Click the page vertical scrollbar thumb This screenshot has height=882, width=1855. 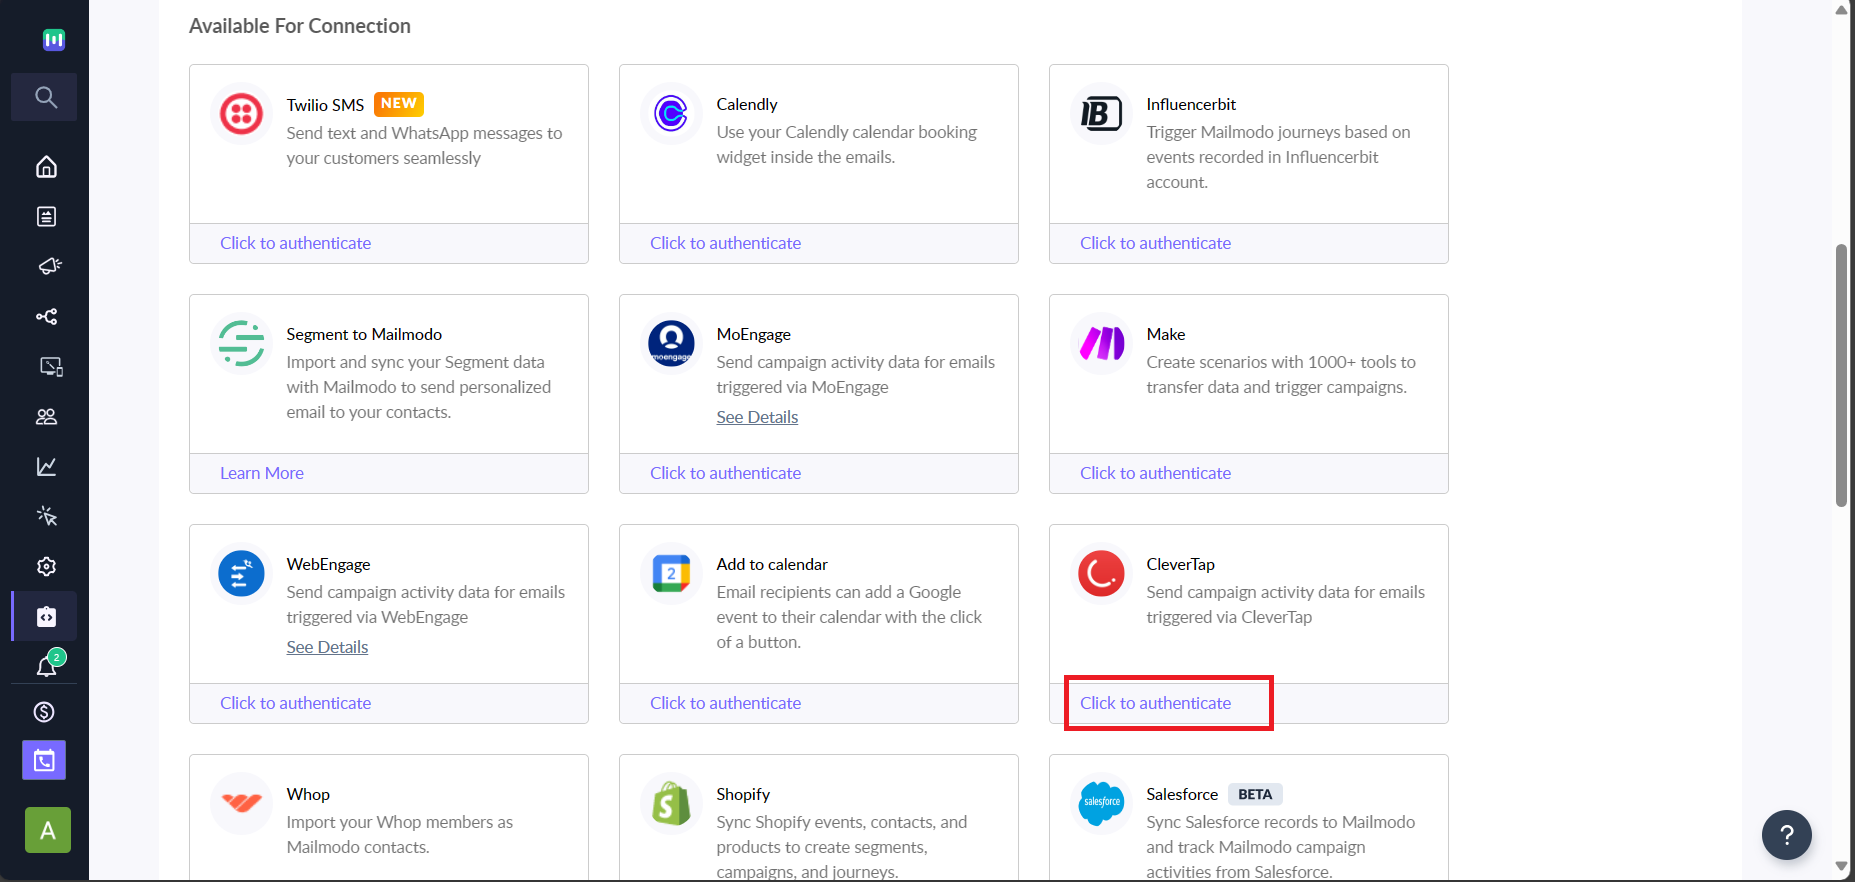[x=1841, y=375]
